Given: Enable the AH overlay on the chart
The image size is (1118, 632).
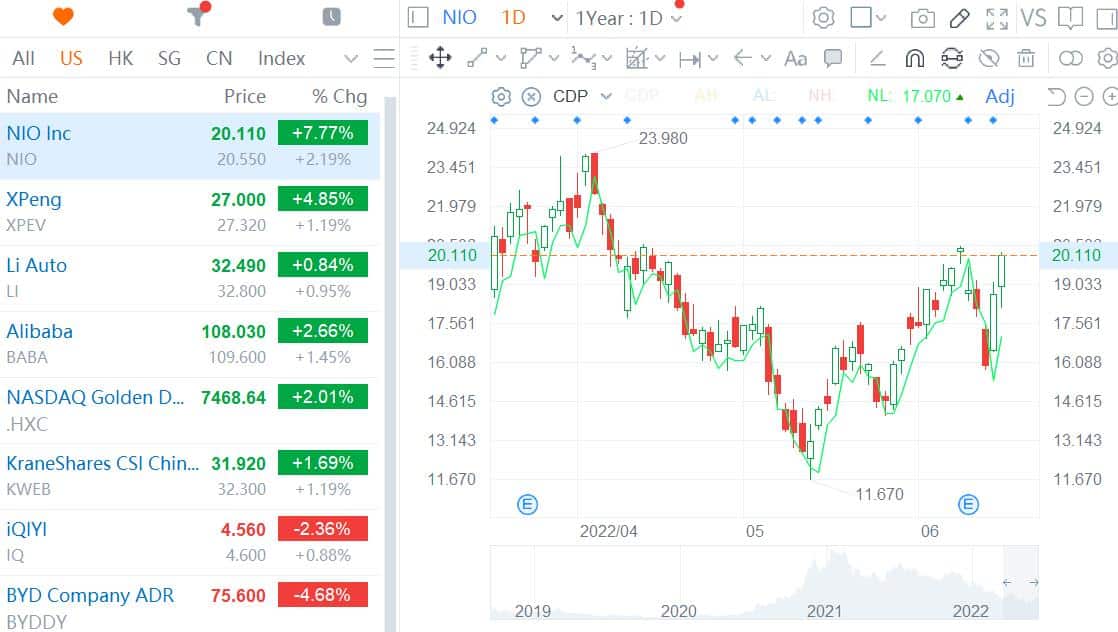Looking at the screenshot, I should tap(707, 96).
